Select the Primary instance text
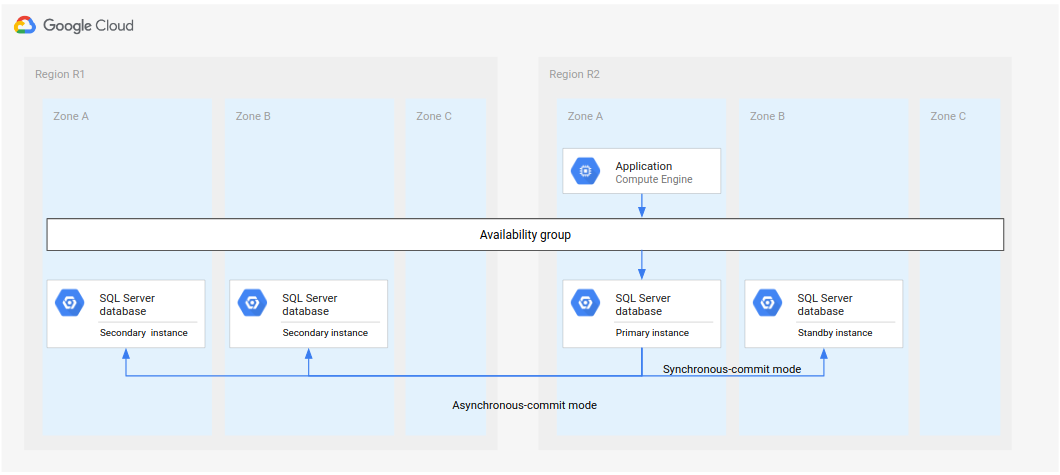Image resolution: width=1060 pixels, height=475 pixels. [x=652, y=333]
